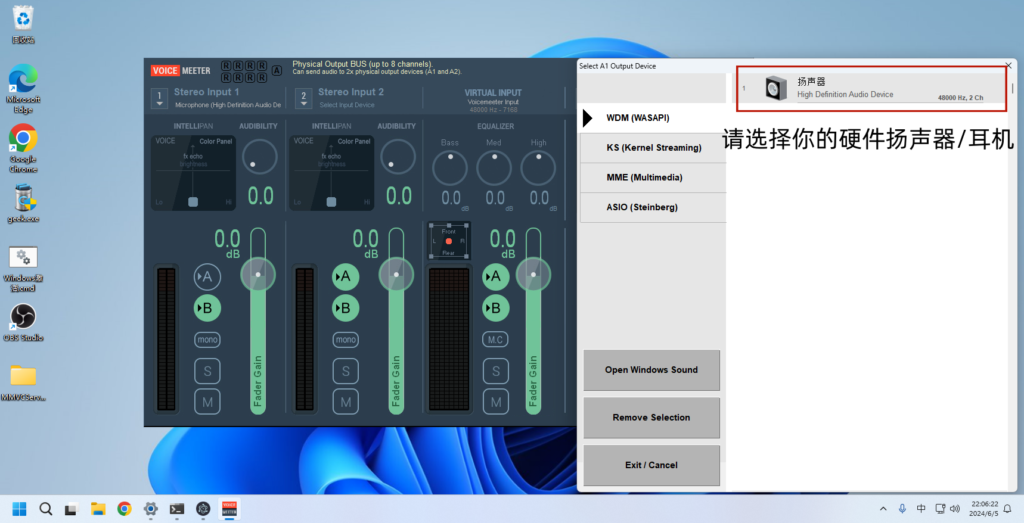1024x523 pixels.
Task: Select the MME (Multimedia) tab
Action: [x=653, y=178]
